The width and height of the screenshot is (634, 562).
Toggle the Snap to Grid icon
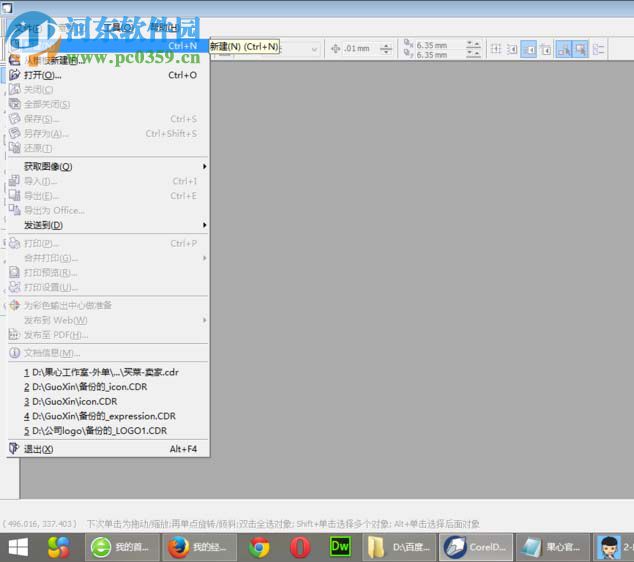coord(496,49)
